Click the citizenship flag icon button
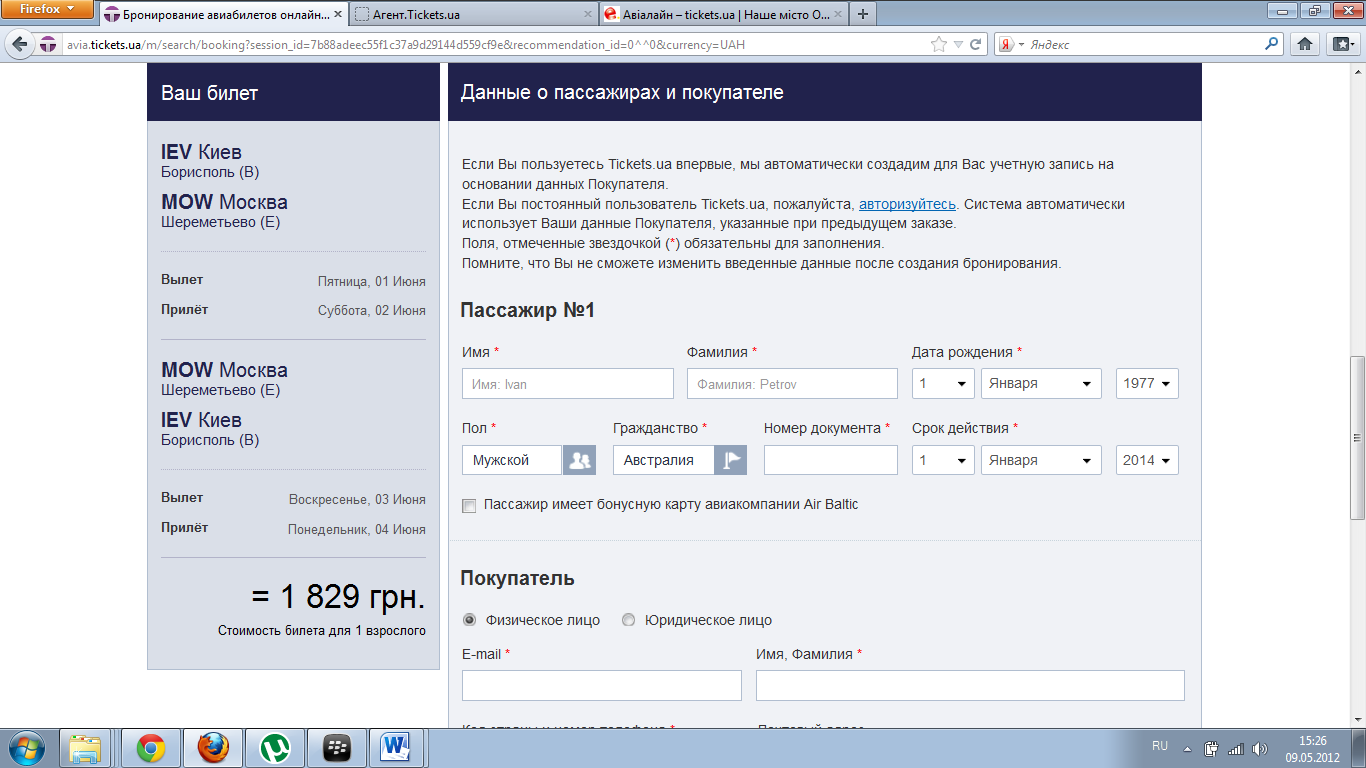Image resolution: width=1366 pixels, height=768 pixels. (731, 460)
